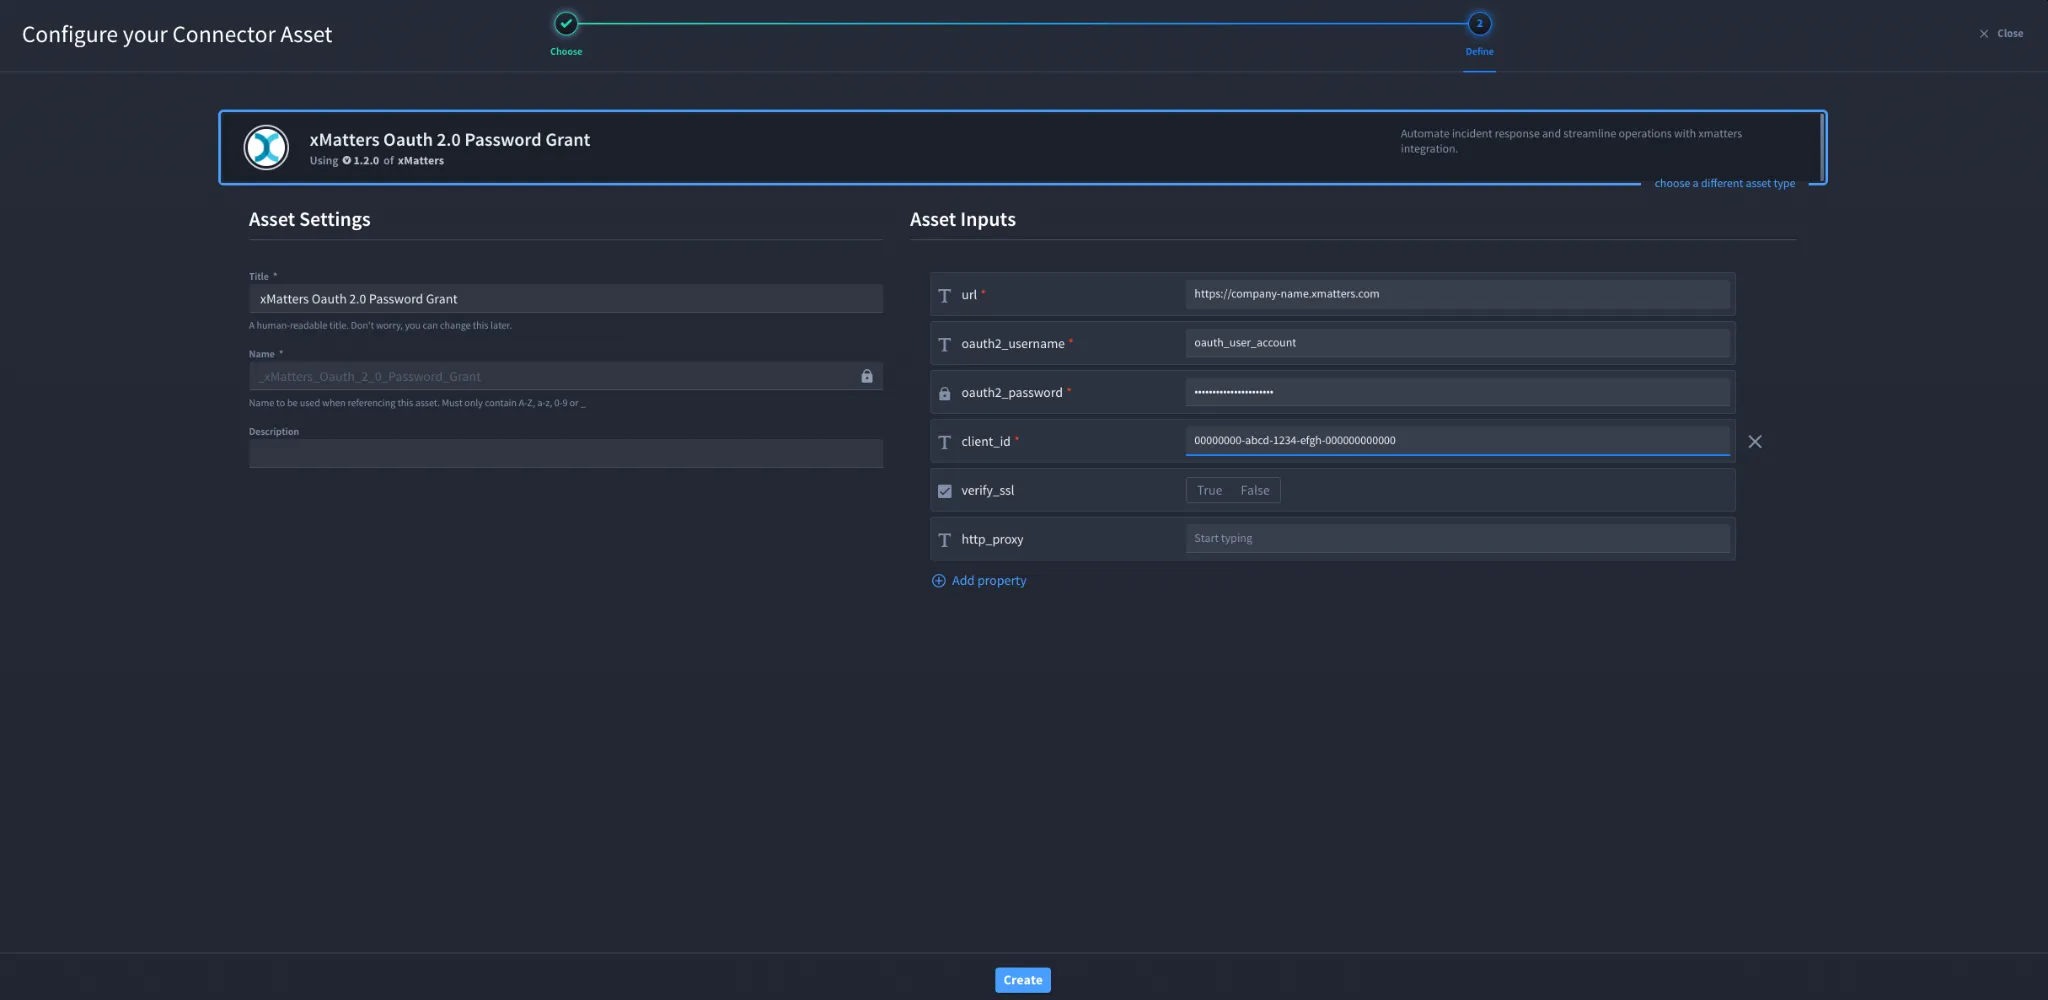
Task: Click the text type icon beside client_id
Action: 944,442
